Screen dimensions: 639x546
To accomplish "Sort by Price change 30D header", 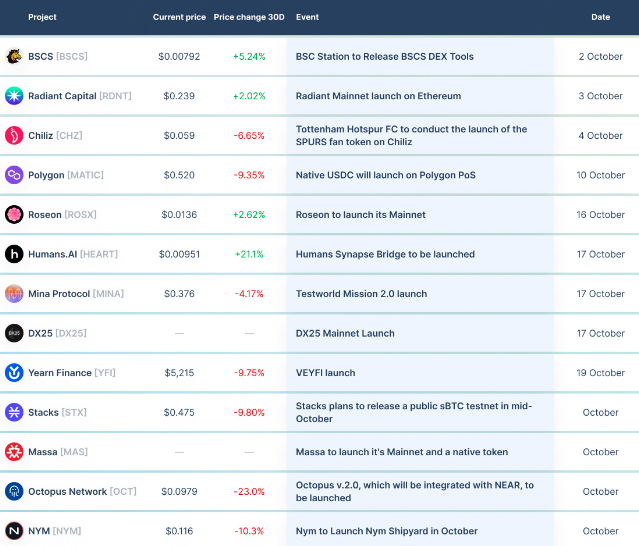I will [x=249, y=17].
